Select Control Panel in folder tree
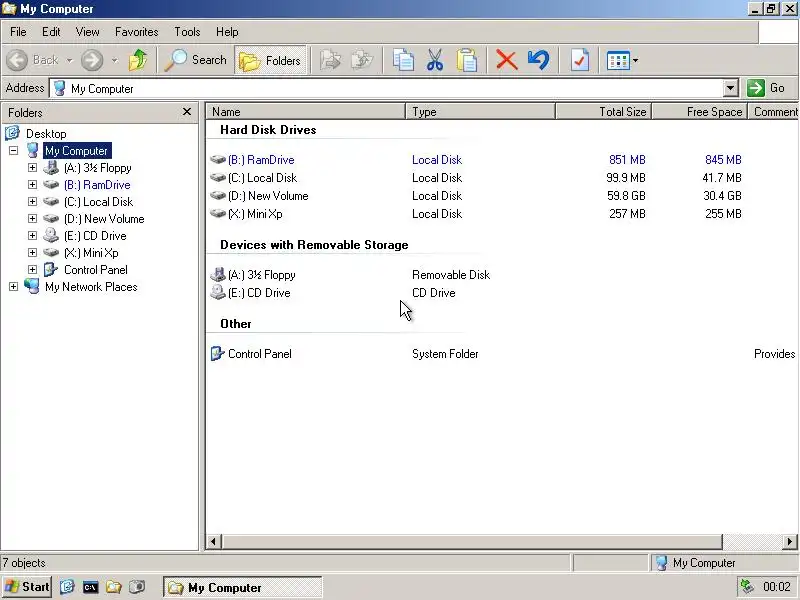Screen dimensions: 800x600 pos(95,270)
